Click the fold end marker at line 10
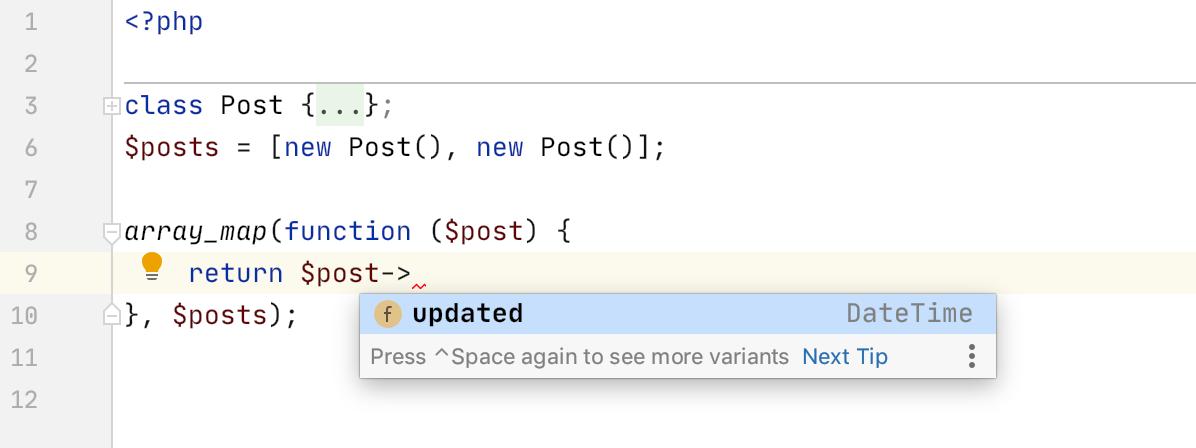 [x=111, y=314]
